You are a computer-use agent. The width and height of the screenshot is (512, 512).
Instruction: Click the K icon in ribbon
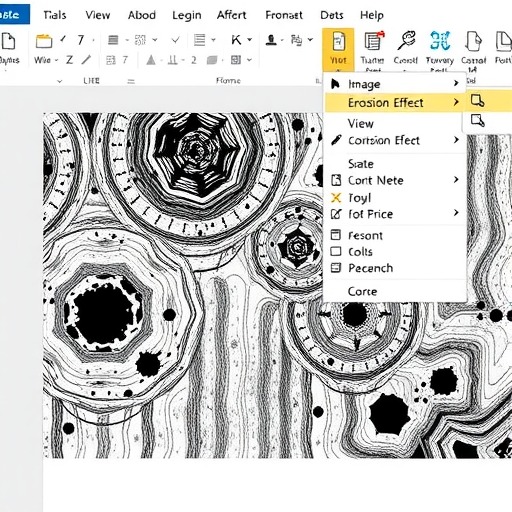pos(236,40)
